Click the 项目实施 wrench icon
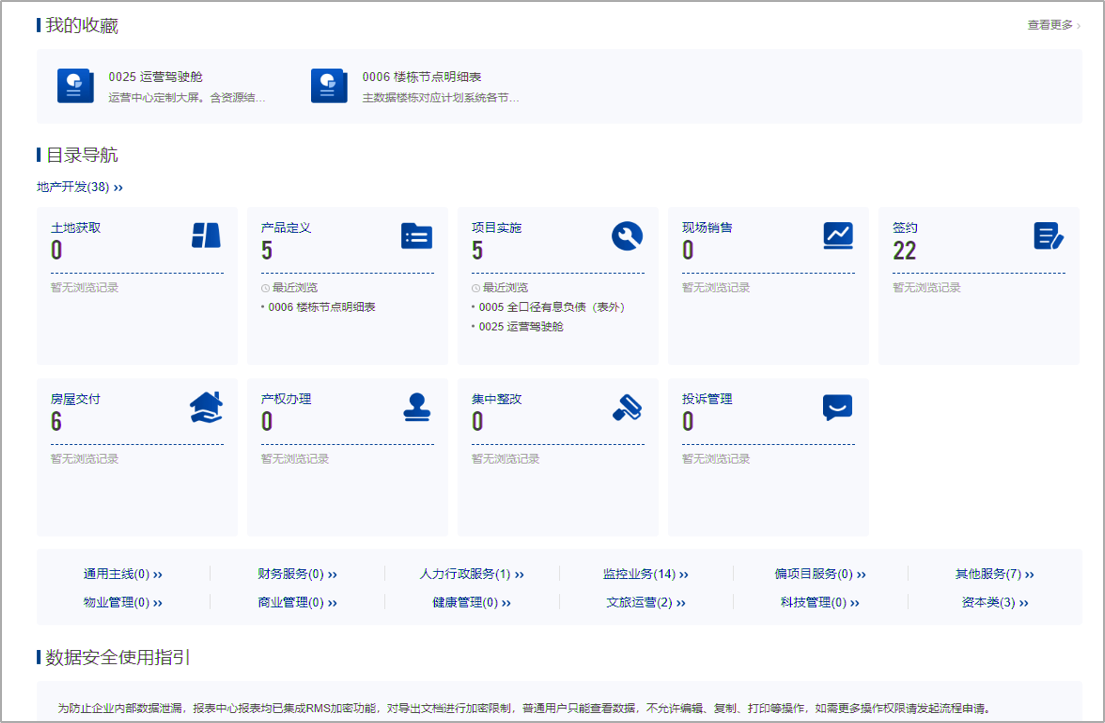This screenshot has width=1105, height=723. point(627,236)
